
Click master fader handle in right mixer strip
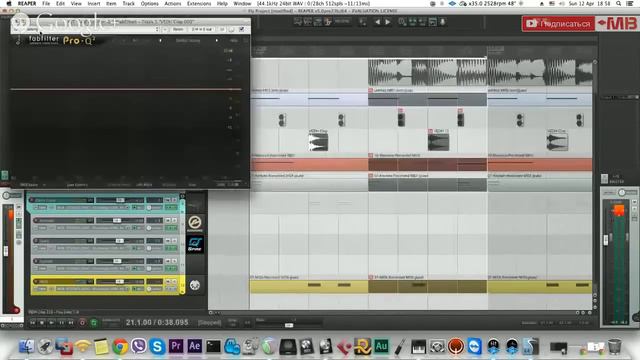(x=606, y=240)
